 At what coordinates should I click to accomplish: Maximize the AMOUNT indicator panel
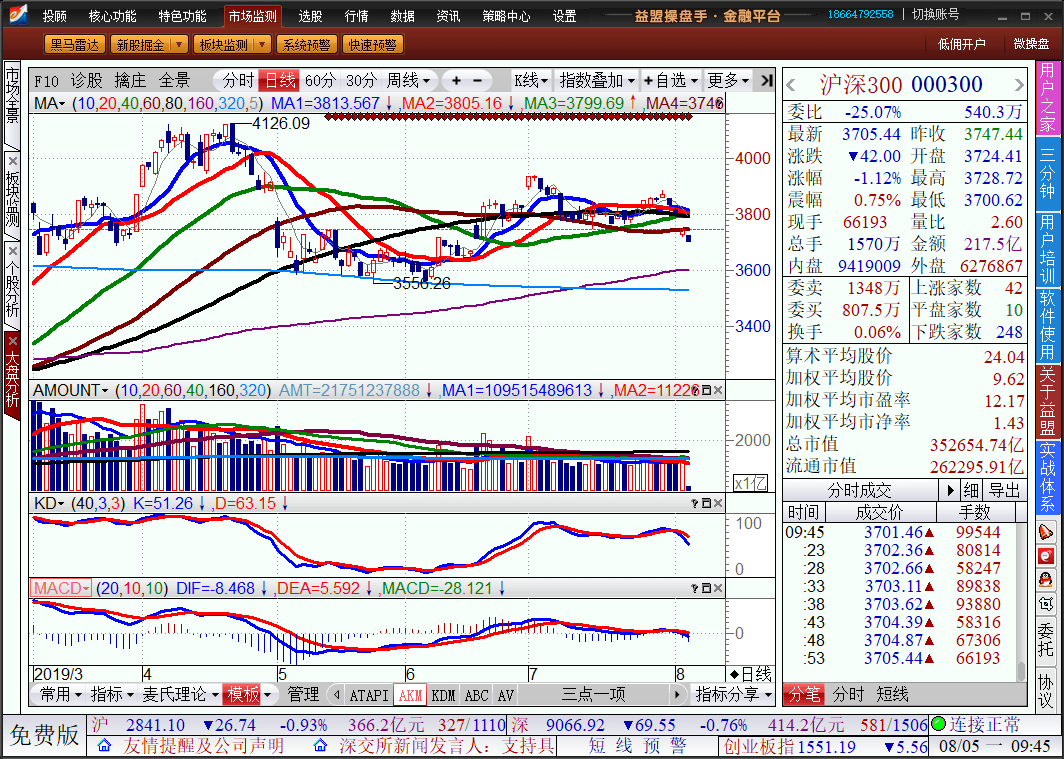pos(706,391)
